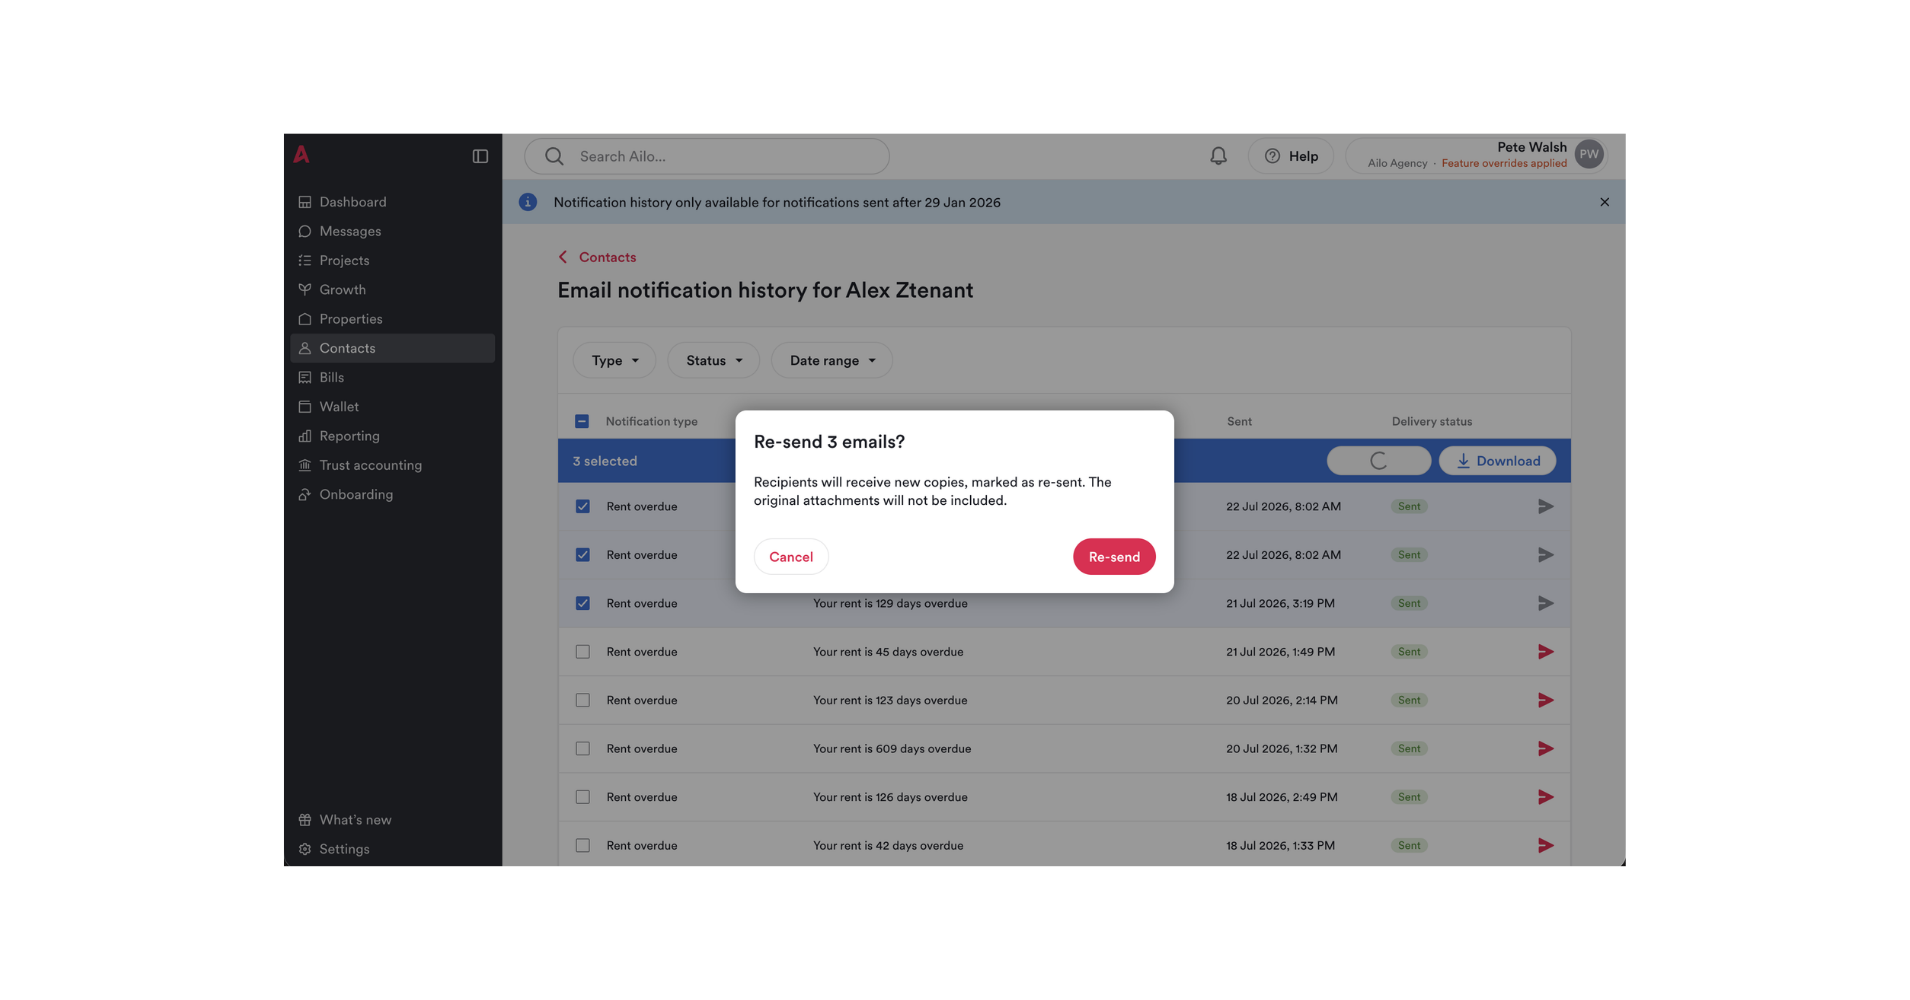Screen dimensions: 1910x1000
Task: Click the Ailo logo icon
Action: pyautogui.click(x=301, y=155)
